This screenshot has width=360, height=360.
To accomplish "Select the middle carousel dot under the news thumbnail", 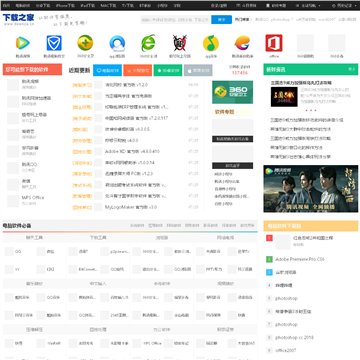I will pos(311,110).
